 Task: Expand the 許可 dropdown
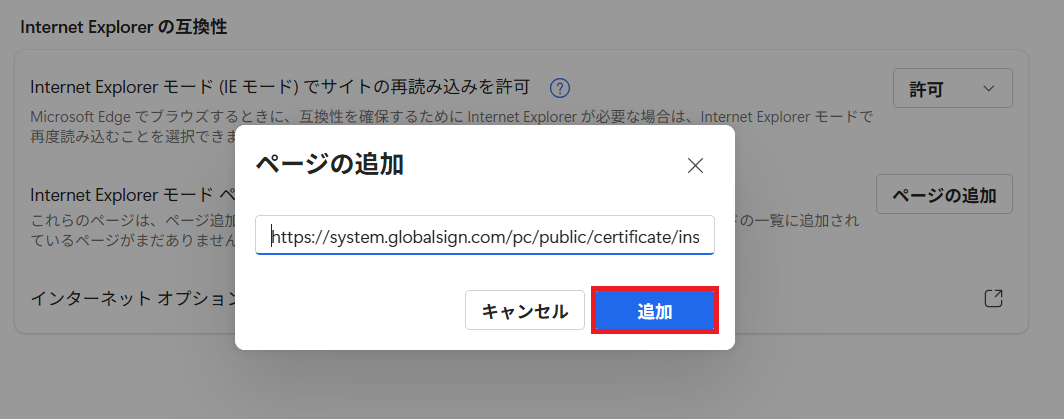pyautogui.click(x=951, y=89)
